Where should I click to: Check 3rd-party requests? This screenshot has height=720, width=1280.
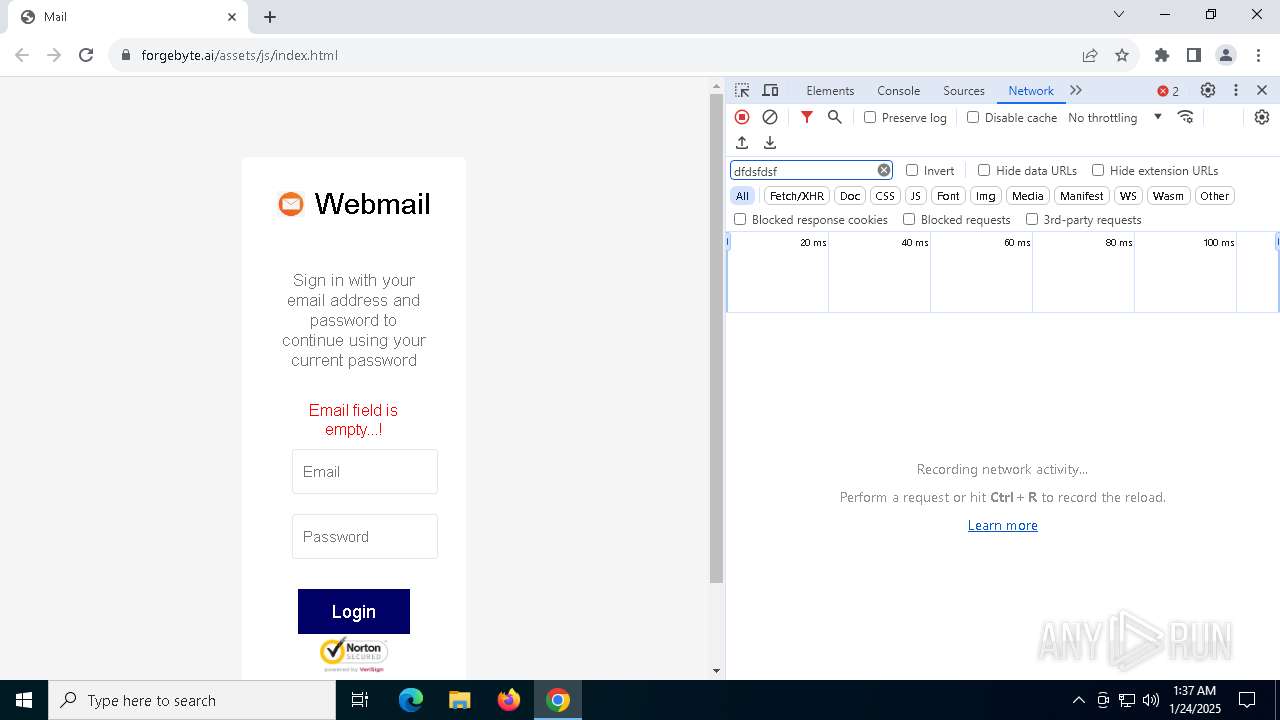[x=1032, y=219]
